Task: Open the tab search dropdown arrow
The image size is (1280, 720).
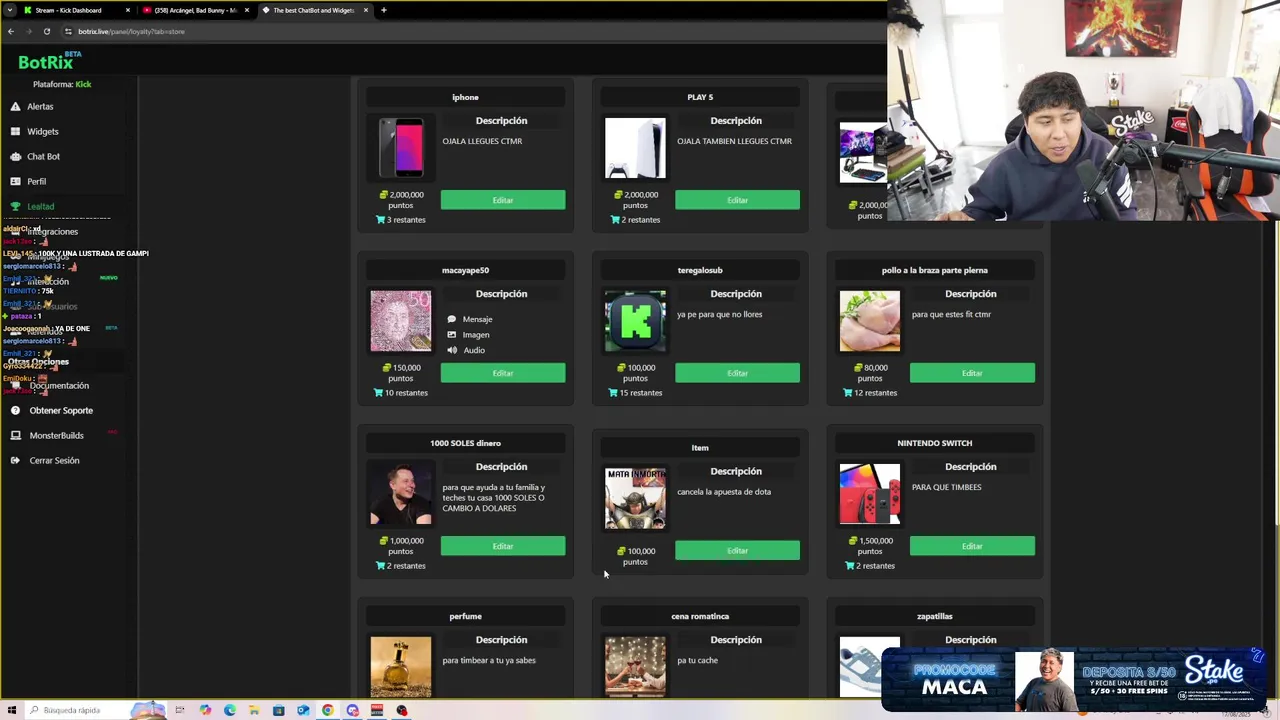Action: (9, 10)
